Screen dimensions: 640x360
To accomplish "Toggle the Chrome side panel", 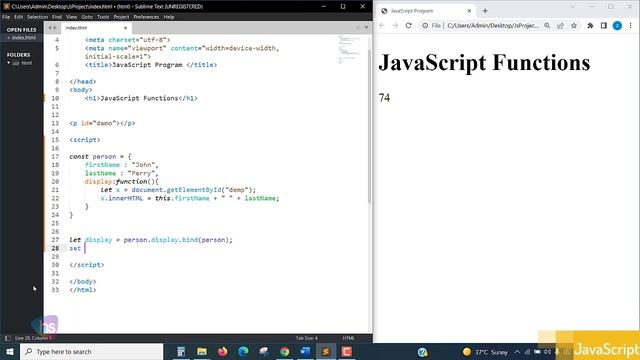I will click(604, 25).
